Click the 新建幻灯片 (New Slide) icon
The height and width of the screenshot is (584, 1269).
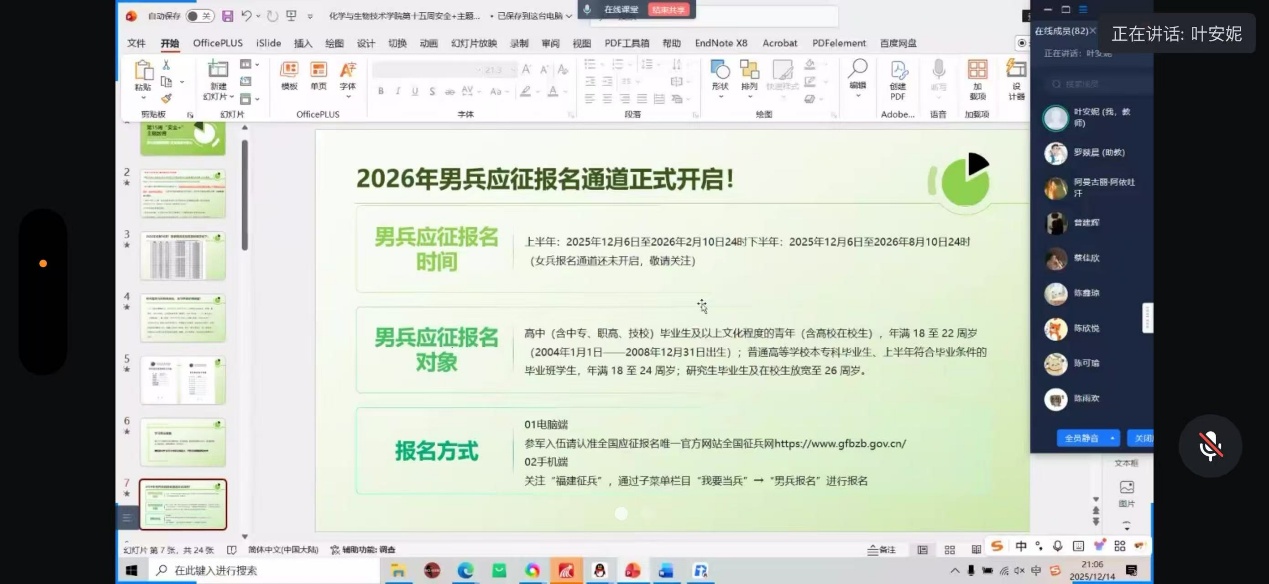(217, 71)
